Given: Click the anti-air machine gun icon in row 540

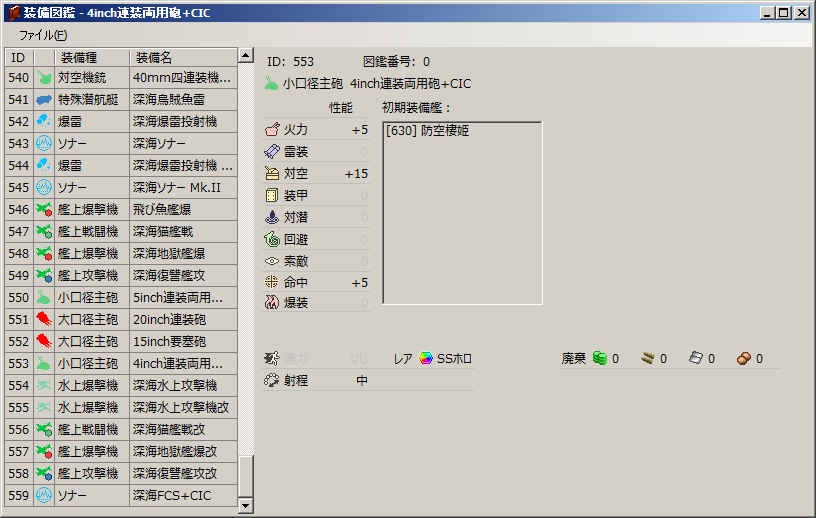Looking at the screenshot, I should pyautogui.click(x=44, y=77).
